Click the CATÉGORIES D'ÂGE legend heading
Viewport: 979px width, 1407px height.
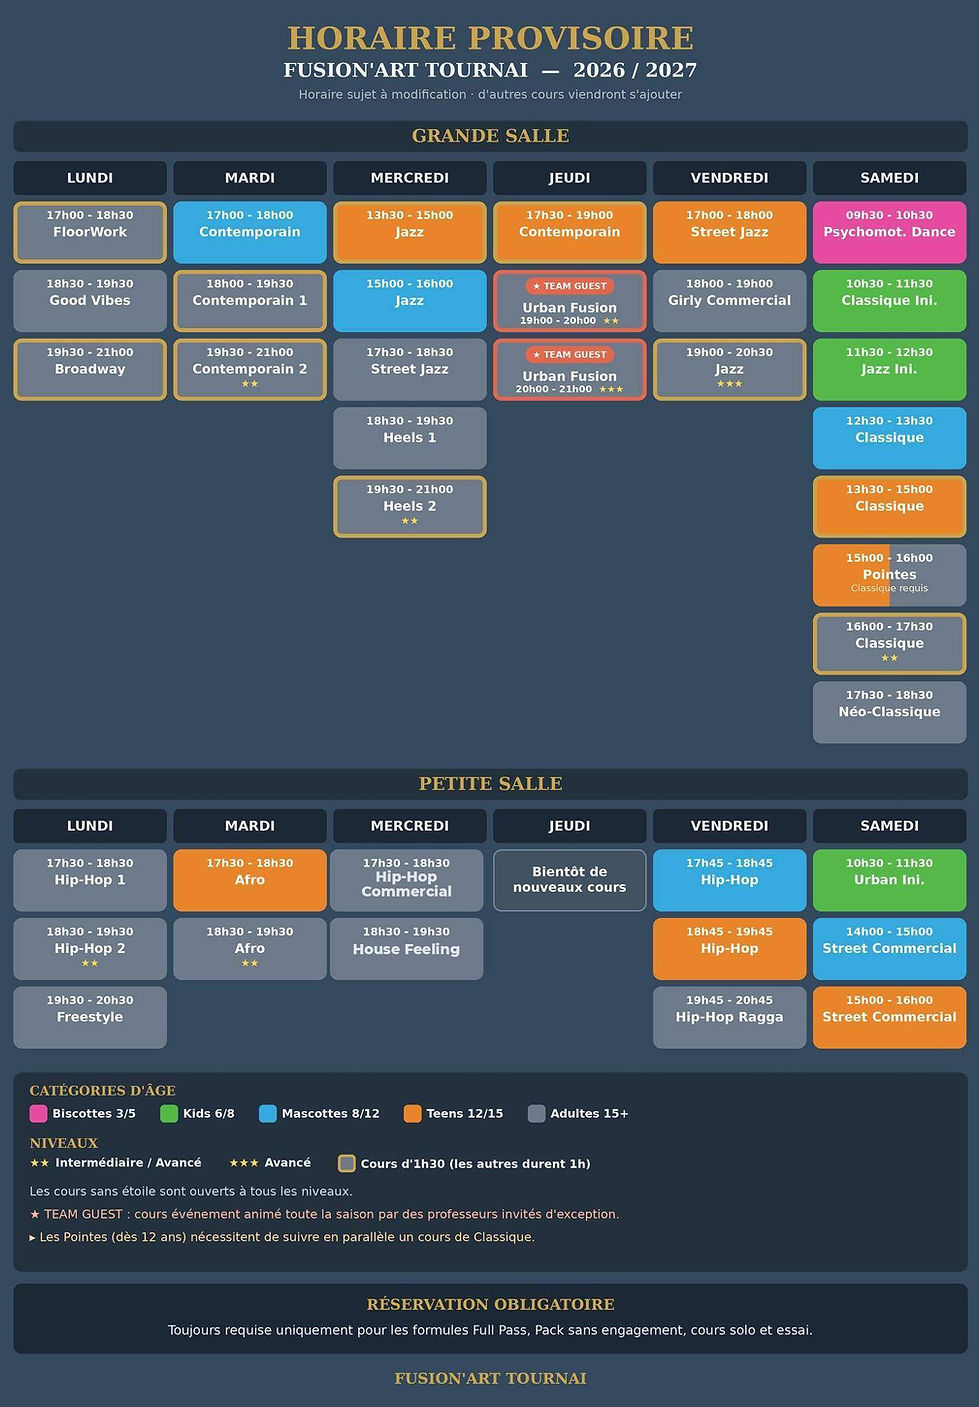click(103, 1091)
